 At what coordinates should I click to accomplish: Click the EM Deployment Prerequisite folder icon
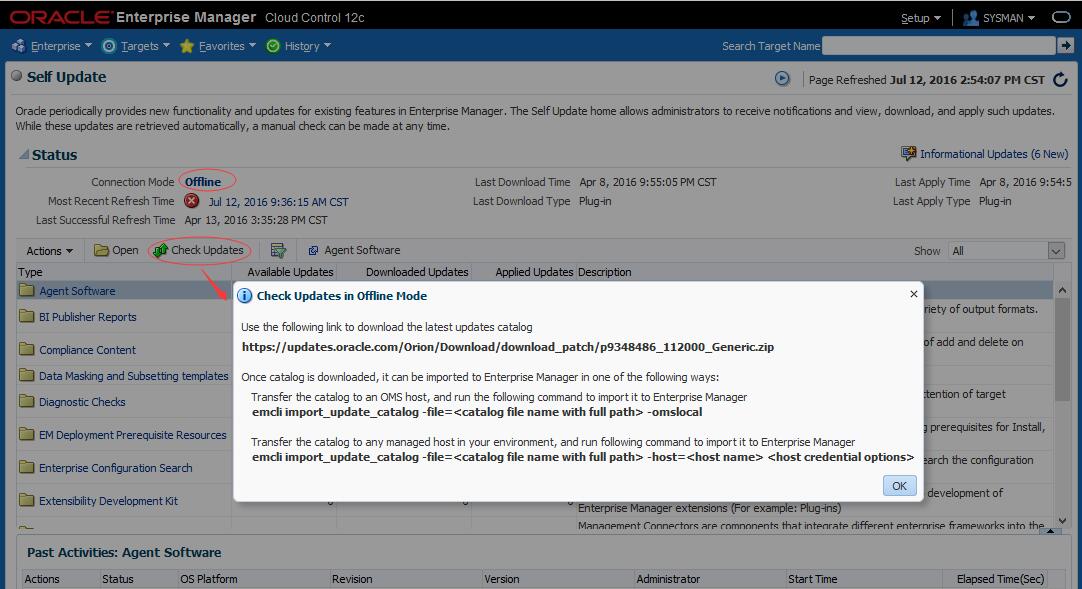27,435
